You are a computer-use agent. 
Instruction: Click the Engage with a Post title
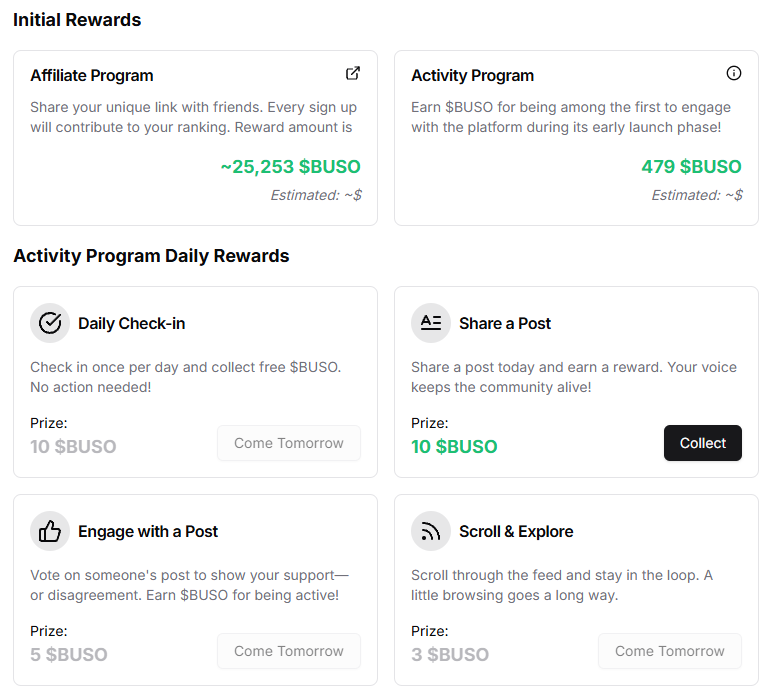[x=148, y=532]
